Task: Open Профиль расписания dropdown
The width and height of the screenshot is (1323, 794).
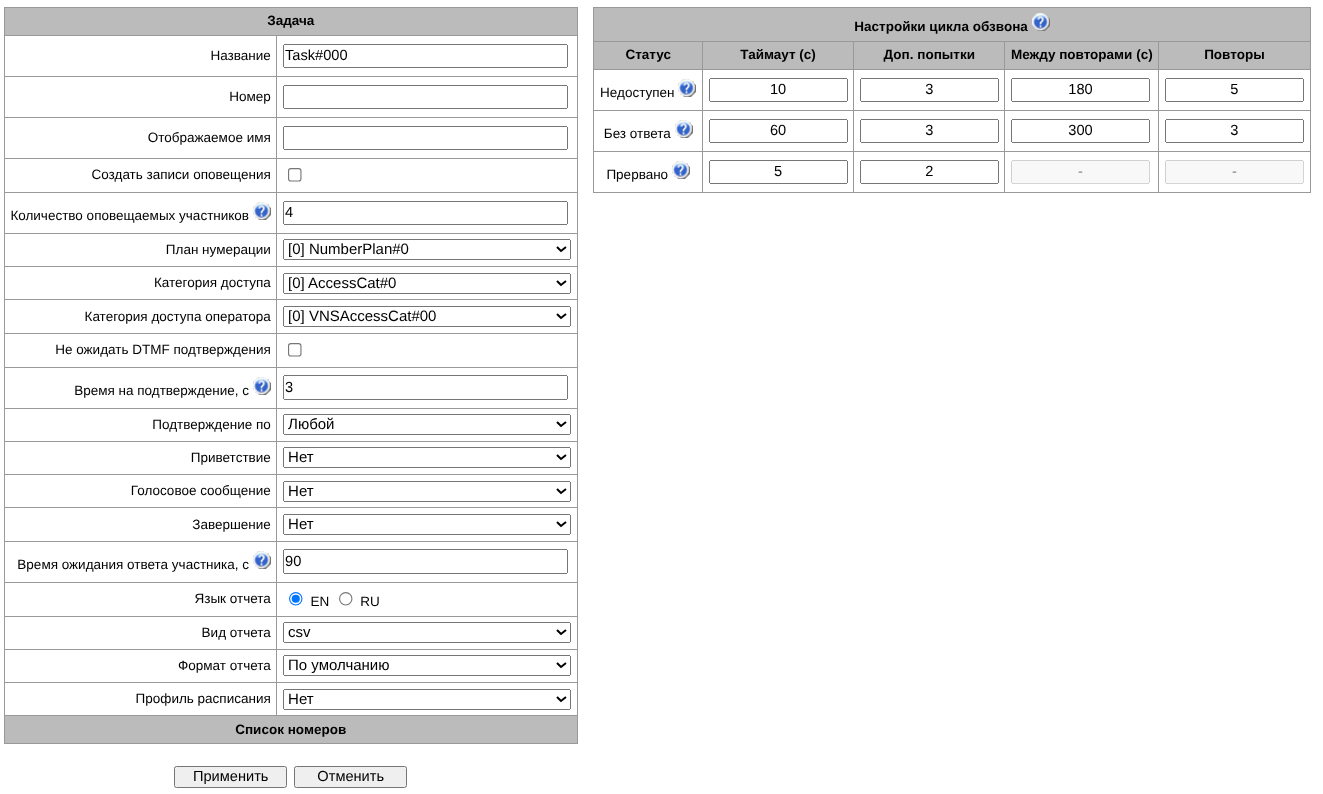Action: pos(426,700)
